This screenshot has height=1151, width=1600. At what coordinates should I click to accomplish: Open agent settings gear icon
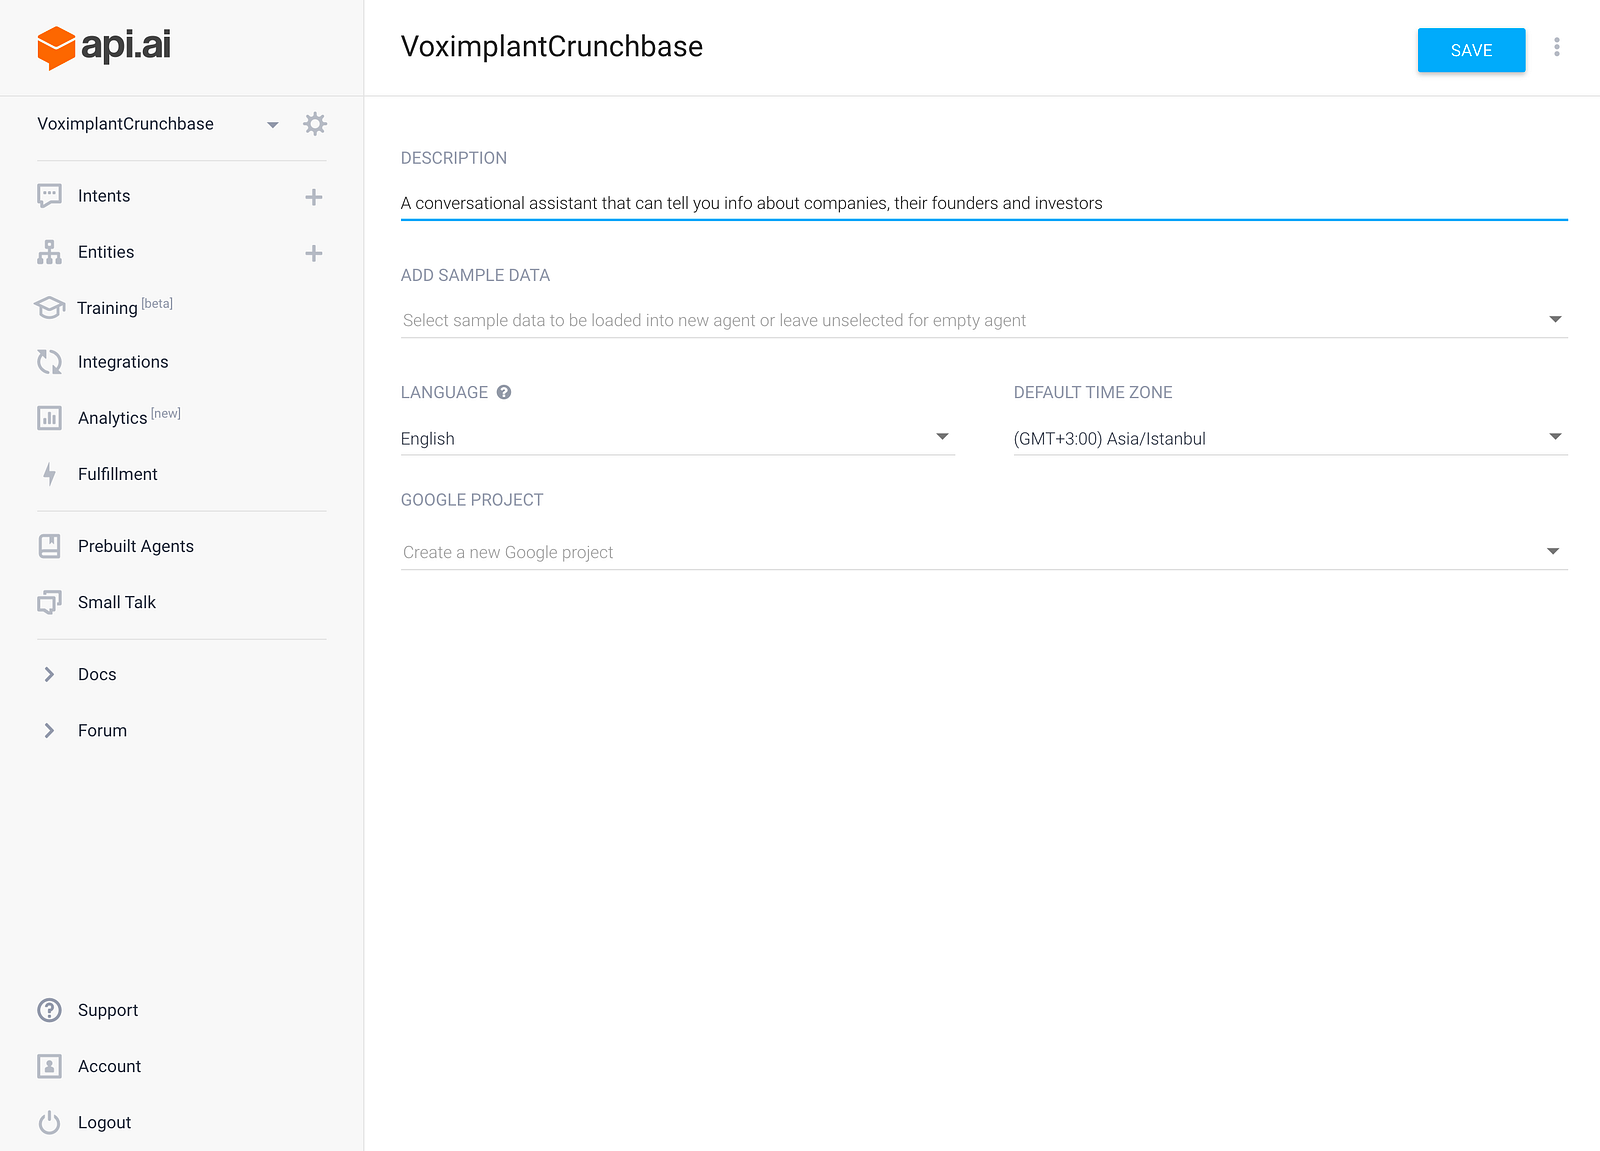pos(315,124)
